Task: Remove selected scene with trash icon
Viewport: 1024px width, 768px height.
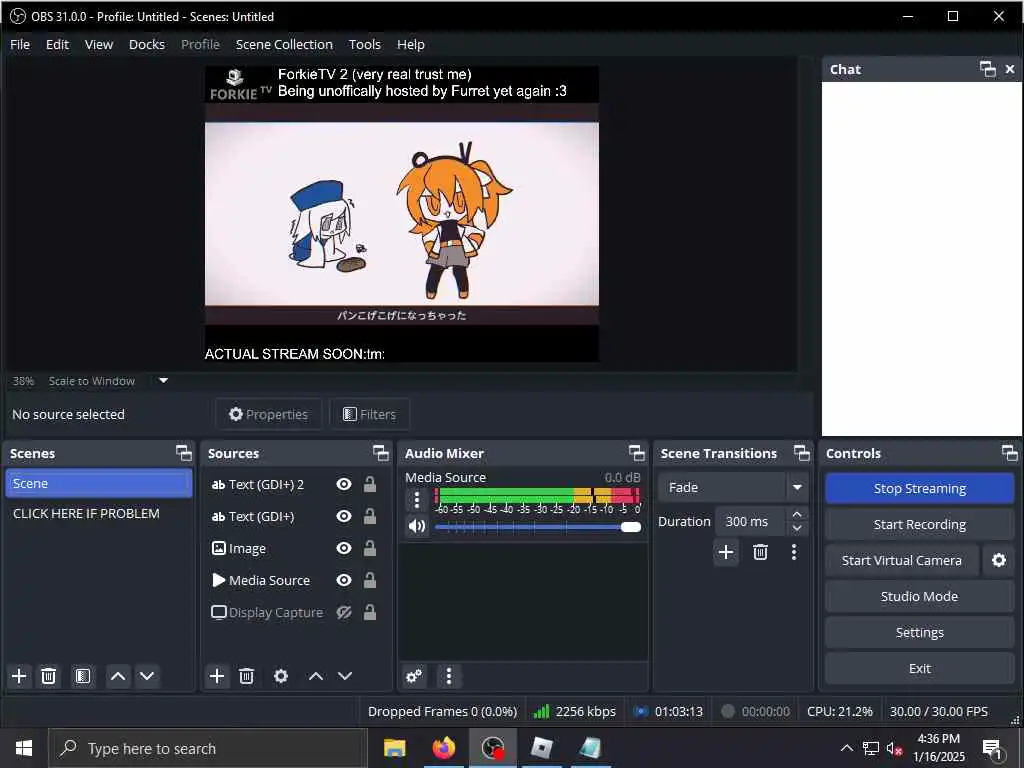Action: click(x=48, y=676)
